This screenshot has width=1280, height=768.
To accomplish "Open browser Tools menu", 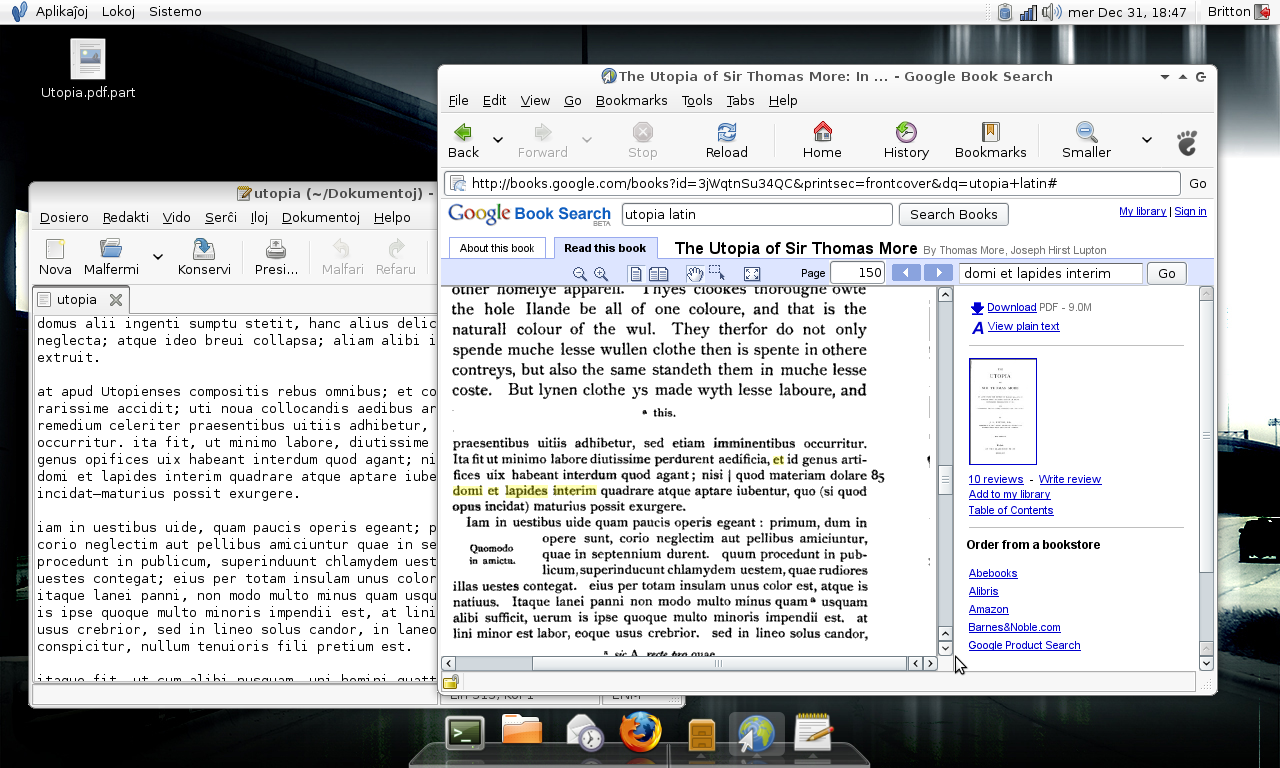I will pyautogui.click(x=697, y=100).
